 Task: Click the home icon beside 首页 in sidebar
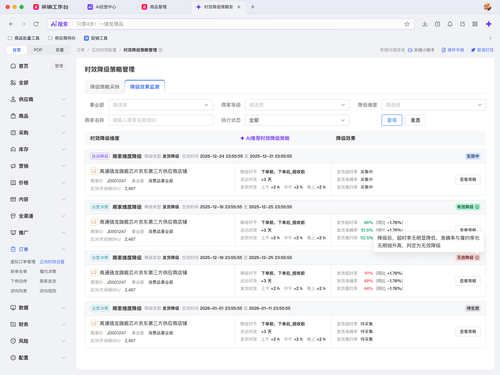13,66
